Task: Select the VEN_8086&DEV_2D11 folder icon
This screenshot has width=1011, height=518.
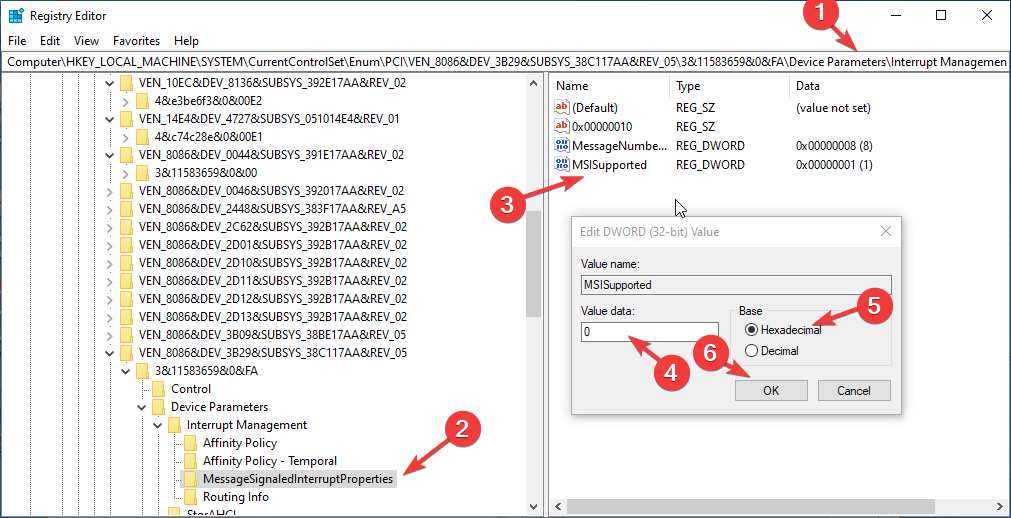Action: 126,281
